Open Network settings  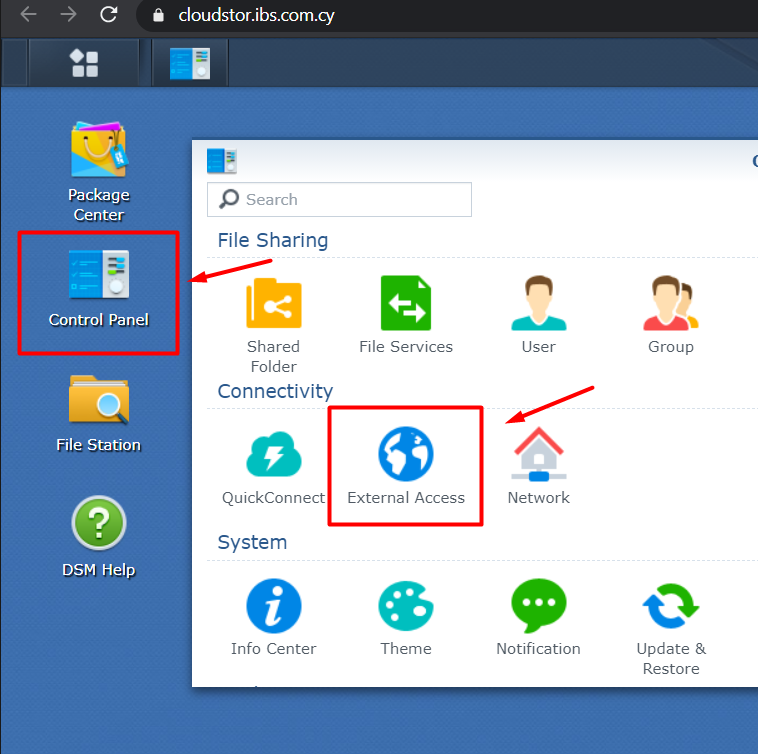pyautogui.click(x=539, y=466)
